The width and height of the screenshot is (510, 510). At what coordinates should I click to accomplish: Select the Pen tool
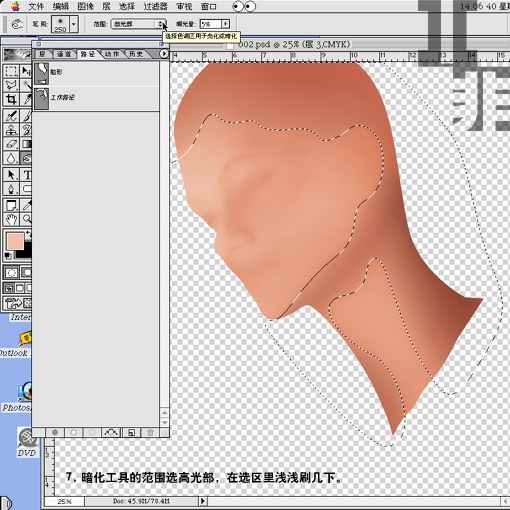tap(11, 189)
